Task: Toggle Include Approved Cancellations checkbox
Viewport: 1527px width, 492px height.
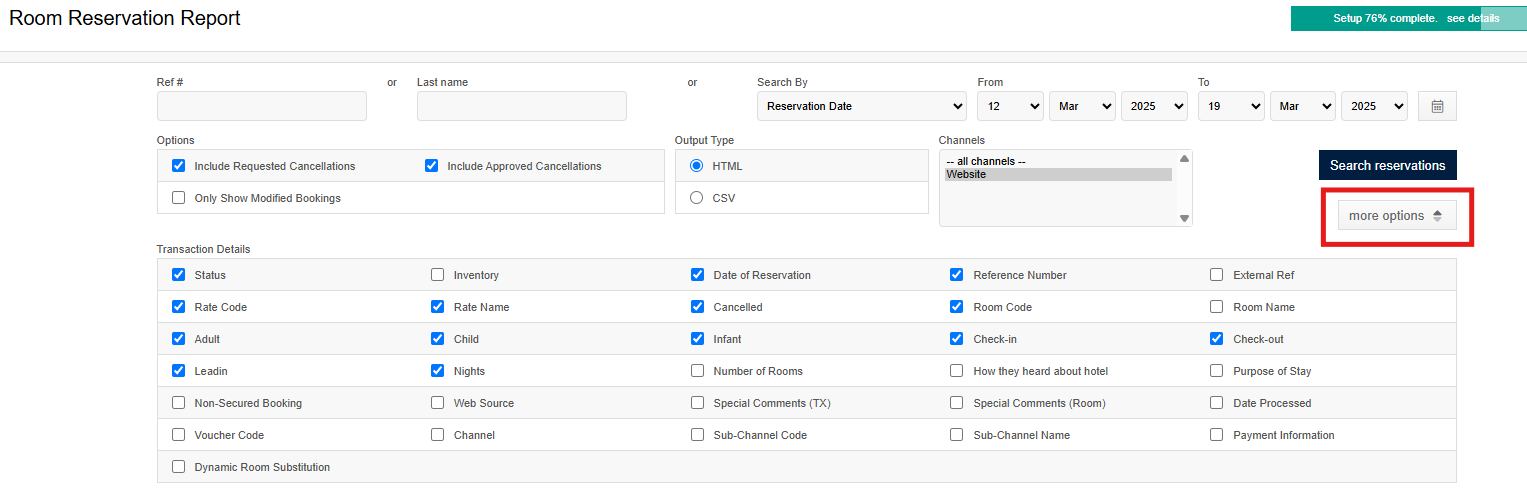Action: (432, 166)
